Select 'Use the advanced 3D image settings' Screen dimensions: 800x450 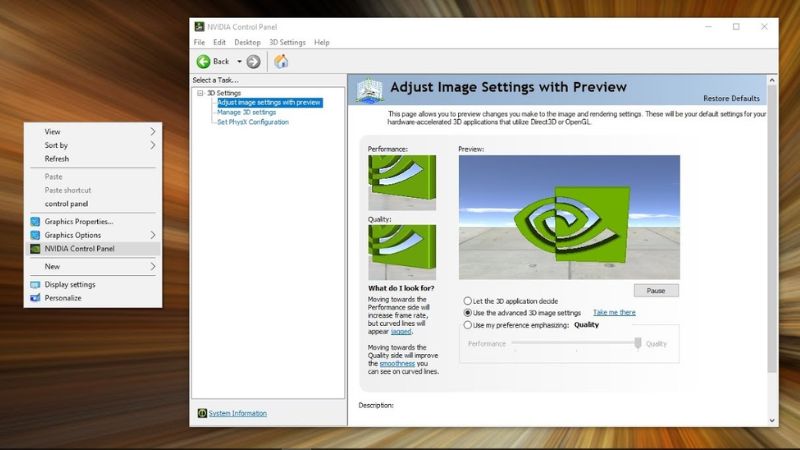[x=468, y=312]
